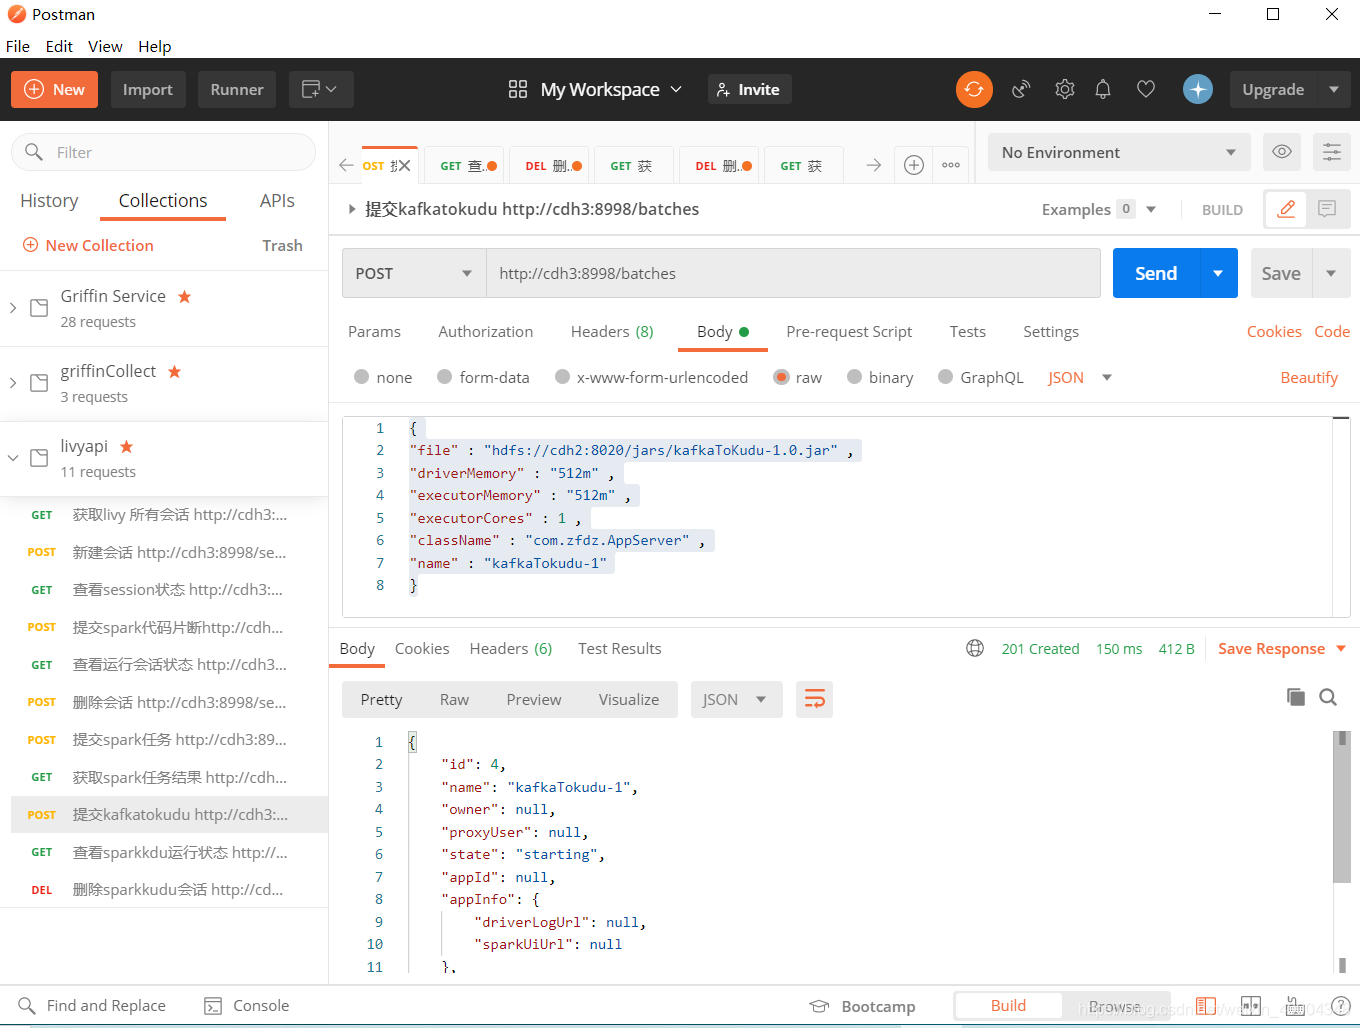This screenshot has width=1360, height=1028.
Task: Open the Find and Replace panel
Action: (x=92, y=1005)
